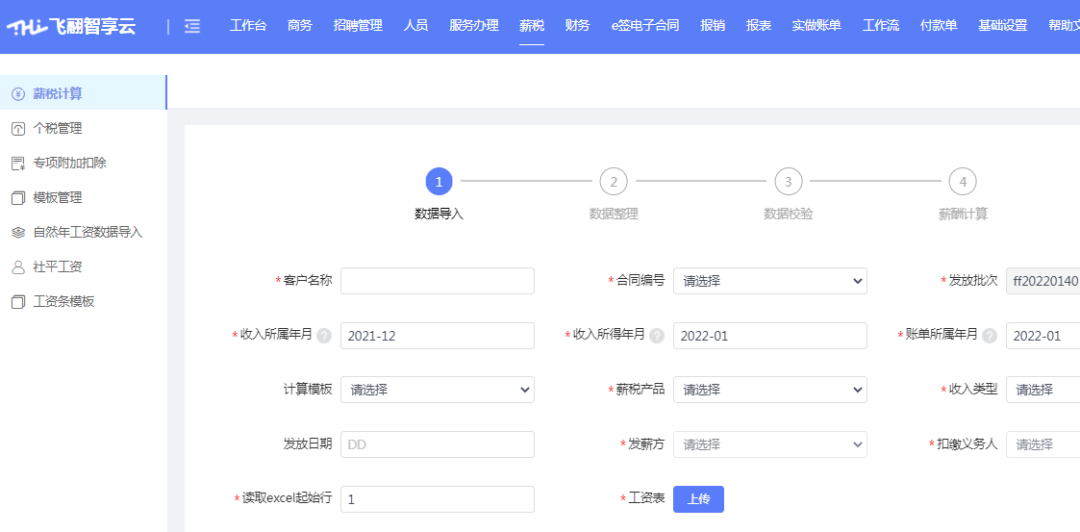Image resolution: width=1080 pixels, height=532 pixels.
Task: Focus the 客户名称 input field
Action: [x=437, y=280]
